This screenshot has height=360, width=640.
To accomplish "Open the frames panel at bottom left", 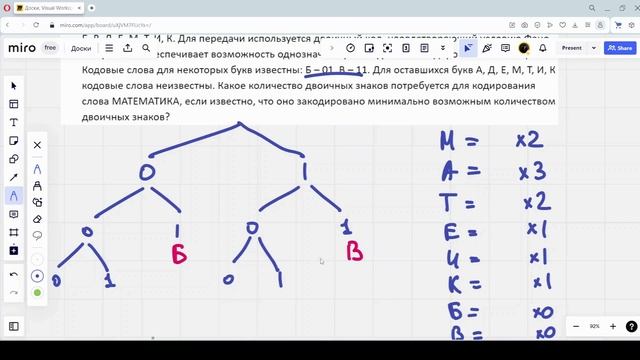I will click(x=14, y=326).
